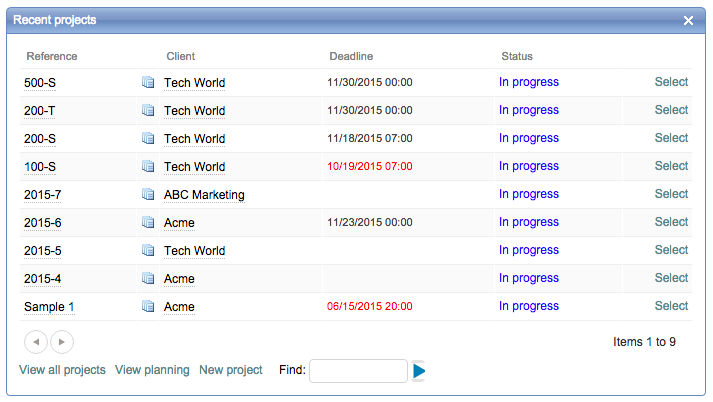Open the View planning link
The image size is (713, 402).
pos(152,370)
